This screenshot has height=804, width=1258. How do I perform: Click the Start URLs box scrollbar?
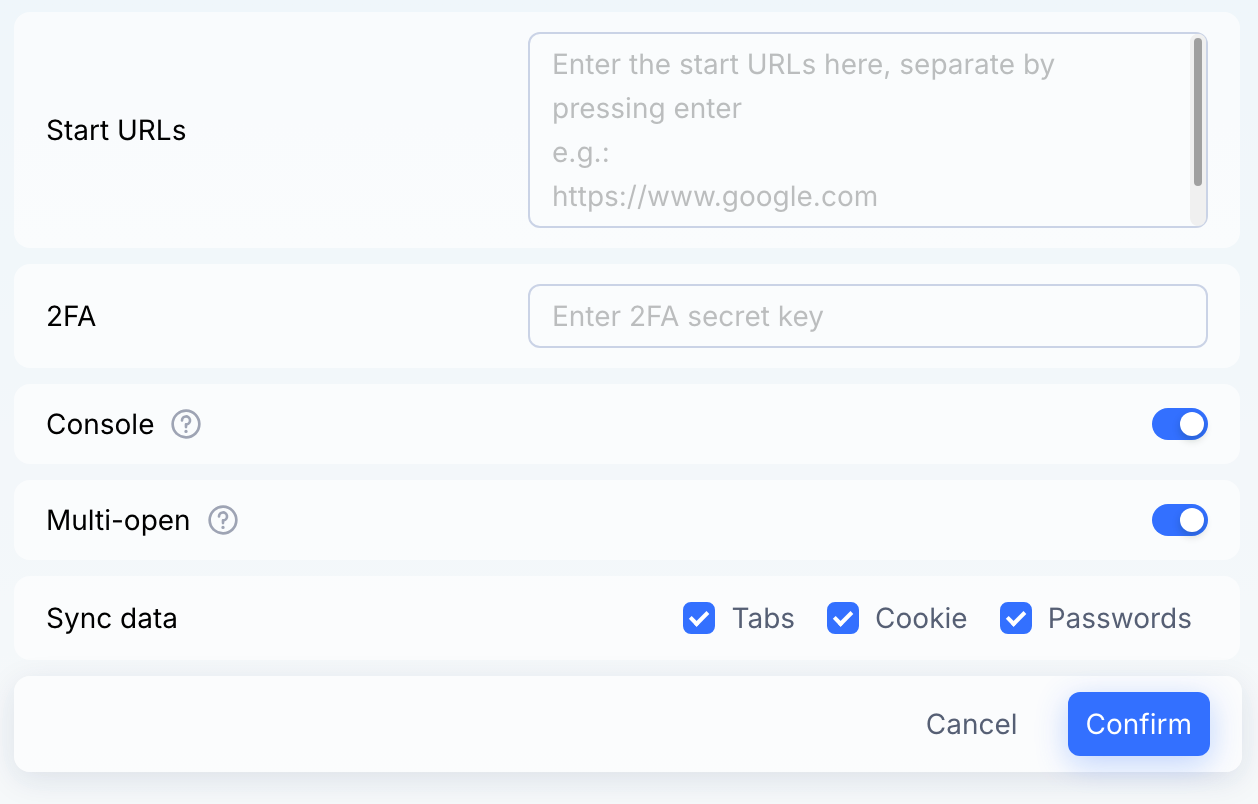click(x=1197, y=112)
